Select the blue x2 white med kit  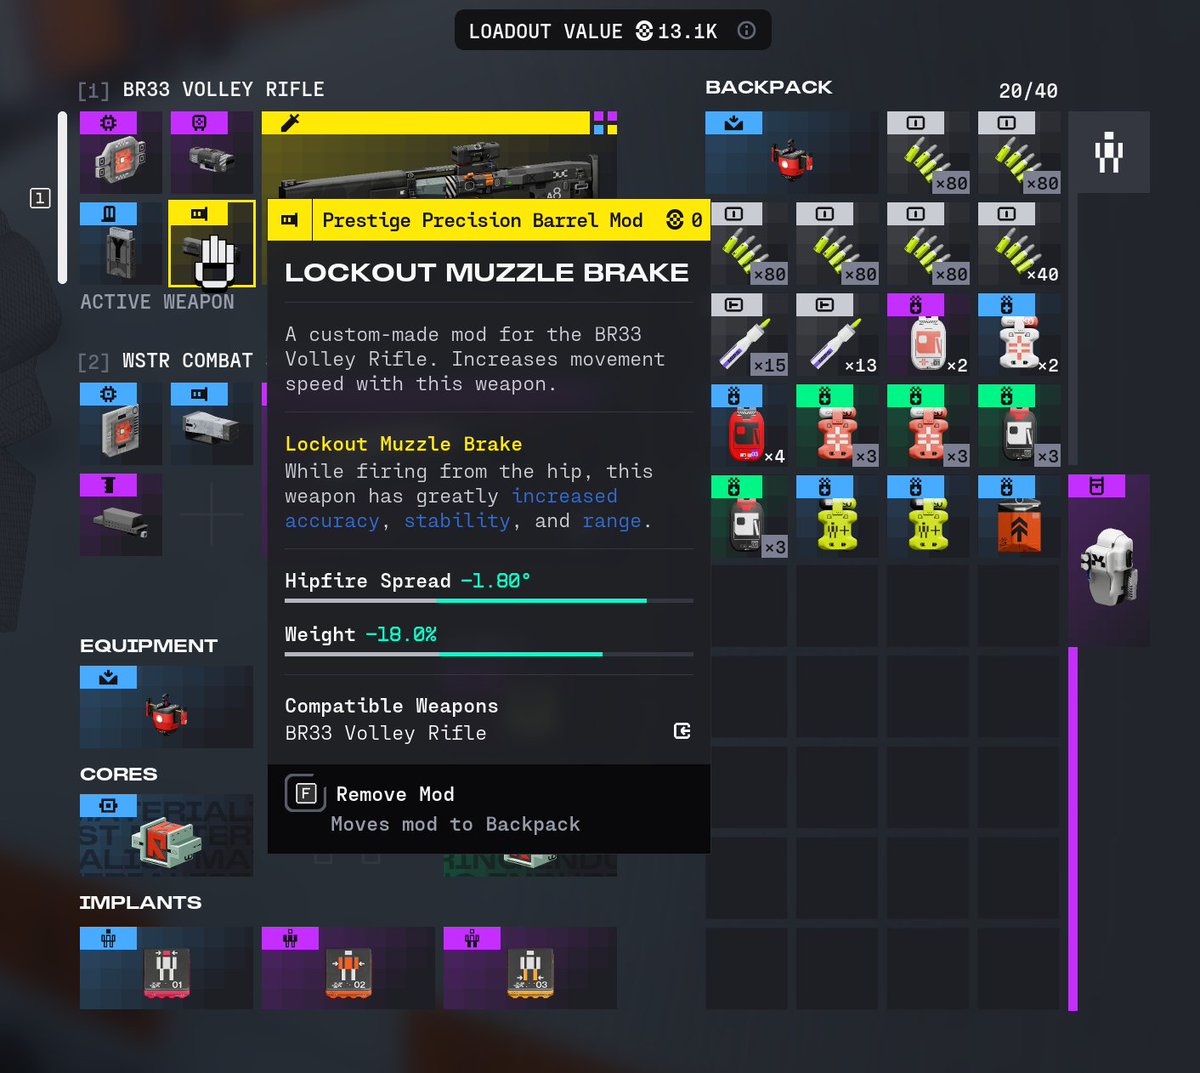(x=1019, y=334)
